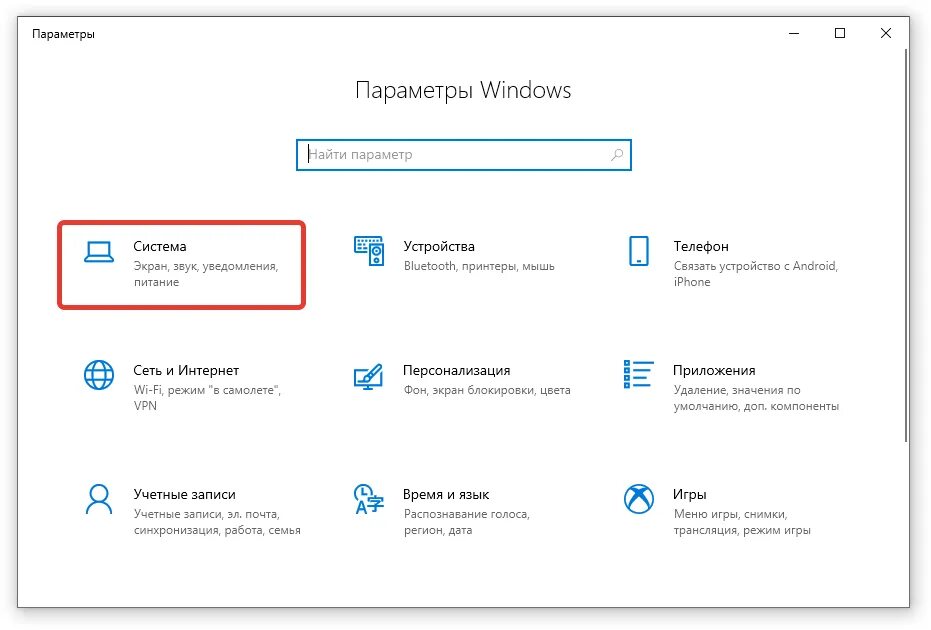The image size is (931, 630).
Task: Click the Параметры window title text
Action: [x=64, y=34]
